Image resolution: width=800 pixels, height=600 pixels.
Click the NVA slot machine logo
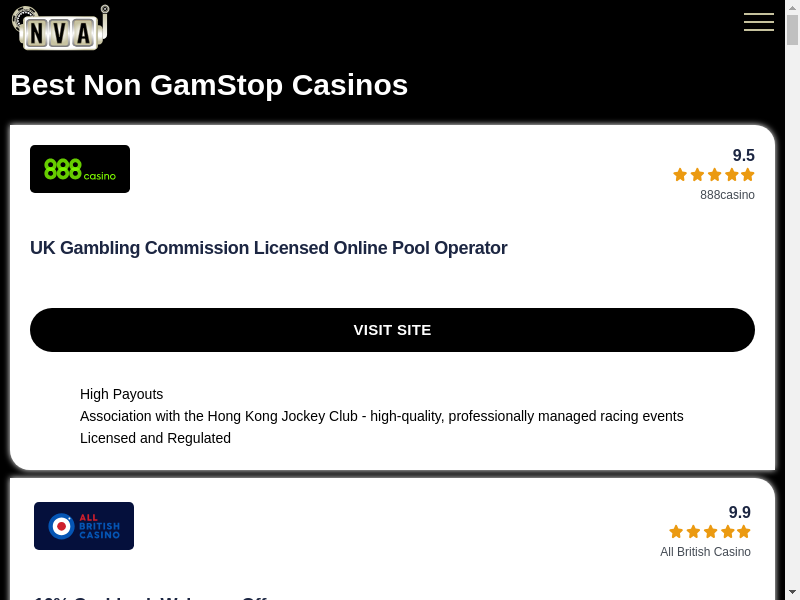click(x=60, y=28)
